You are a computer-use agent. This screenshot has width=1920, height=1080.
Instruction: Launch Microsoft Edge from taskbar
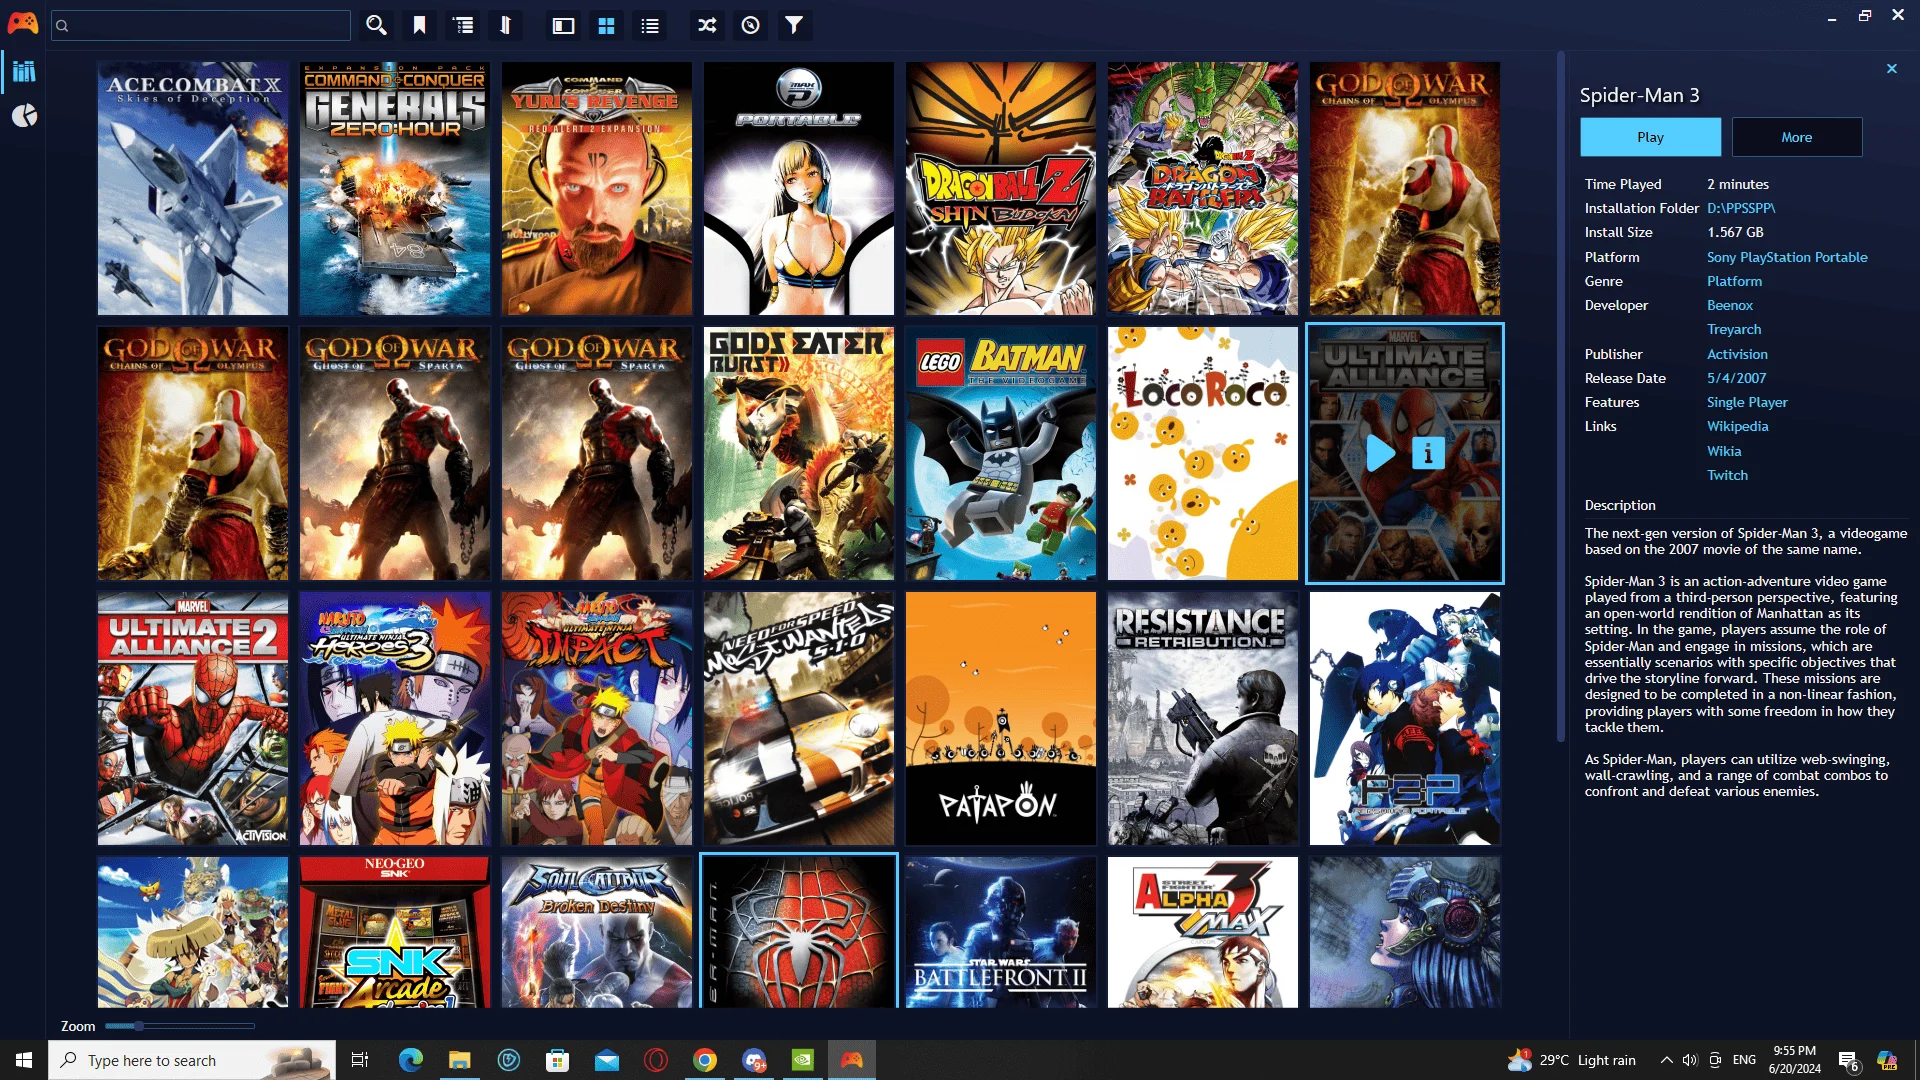410,1060
